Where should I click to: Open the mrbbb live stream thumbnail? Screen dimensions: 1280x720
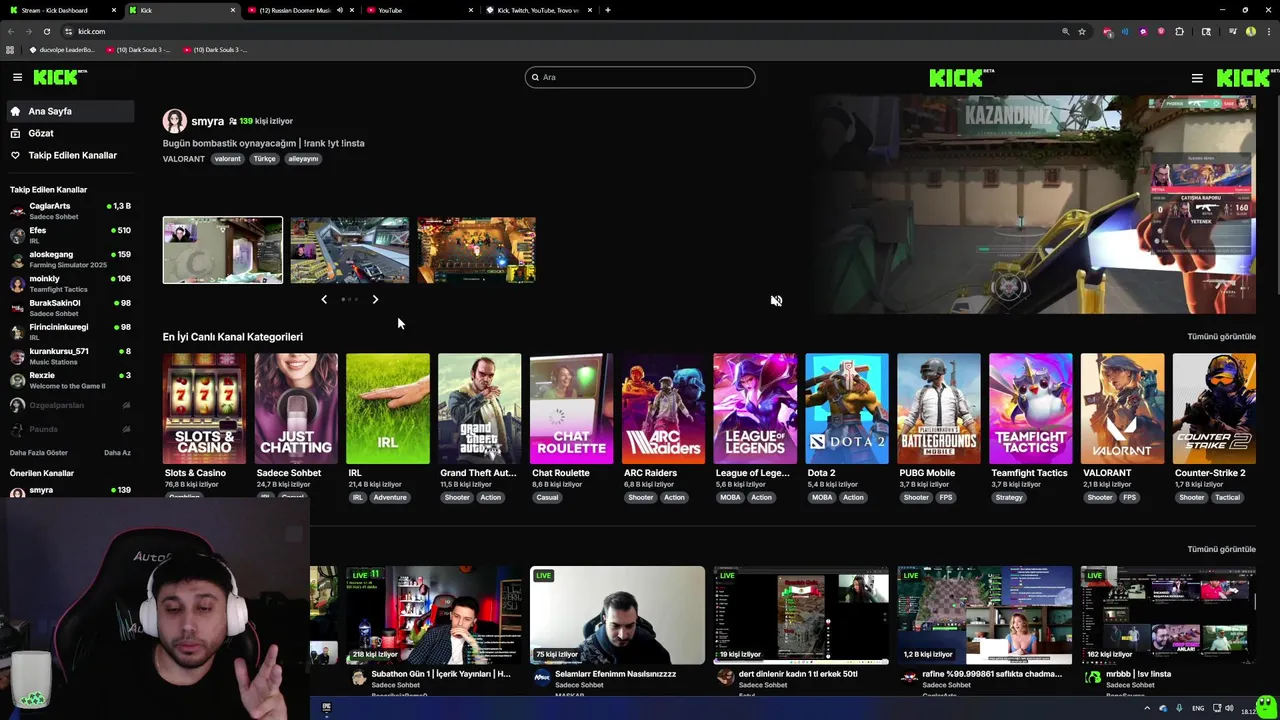coord(1168,615)
